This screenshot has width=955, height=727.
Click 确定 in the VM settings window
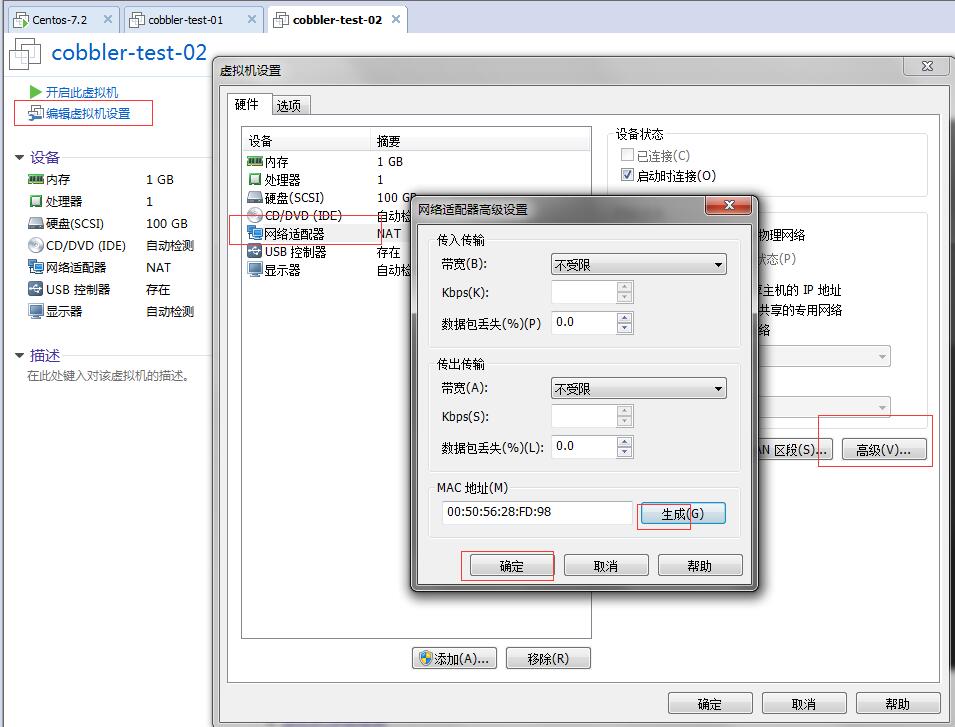(x=710, y=703)
